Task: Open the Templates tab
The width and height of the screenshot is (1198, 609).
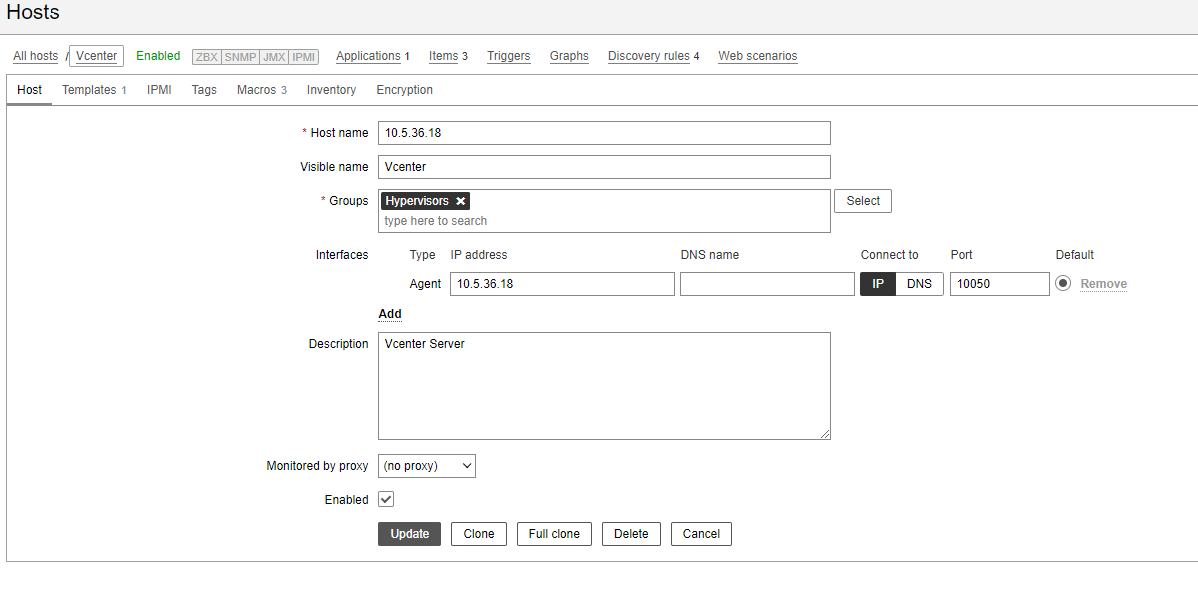Action: click(x=93, y=90)
